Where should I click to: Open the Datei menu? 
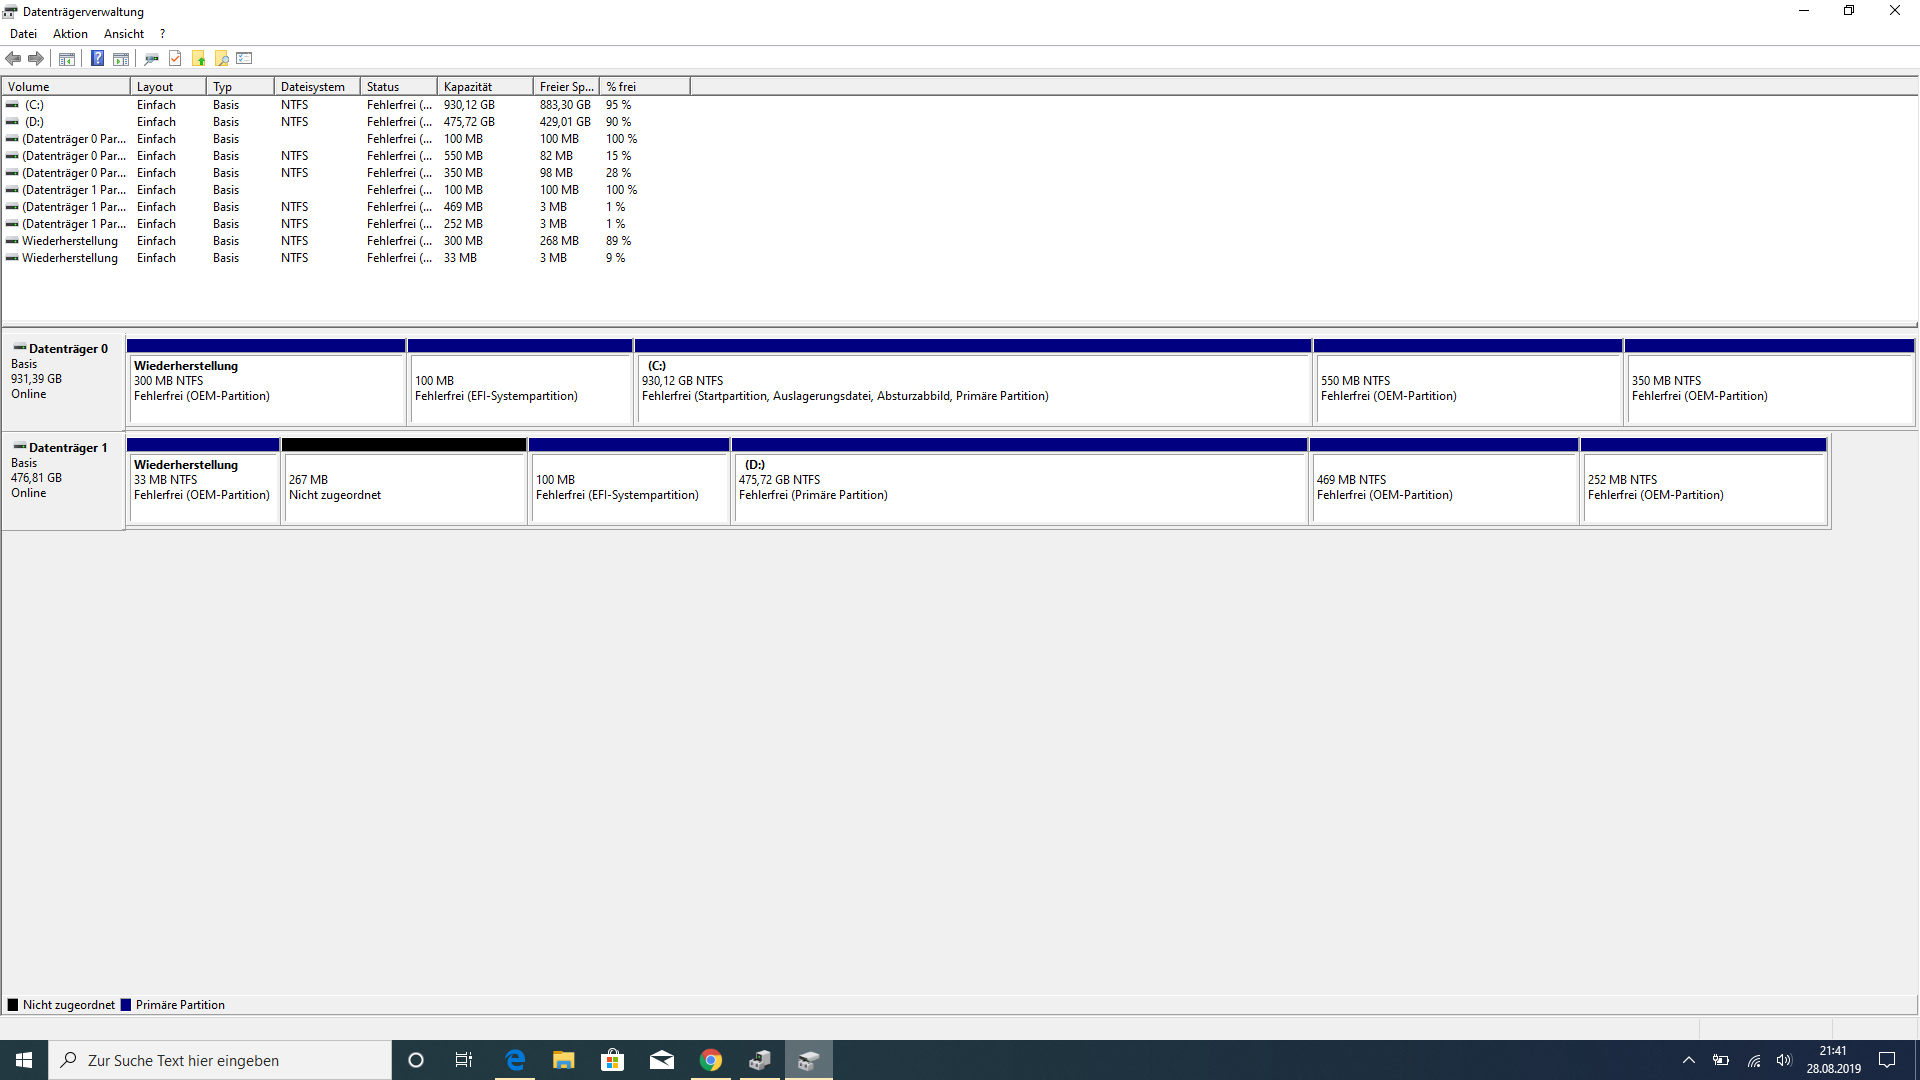tap(23, 34)
